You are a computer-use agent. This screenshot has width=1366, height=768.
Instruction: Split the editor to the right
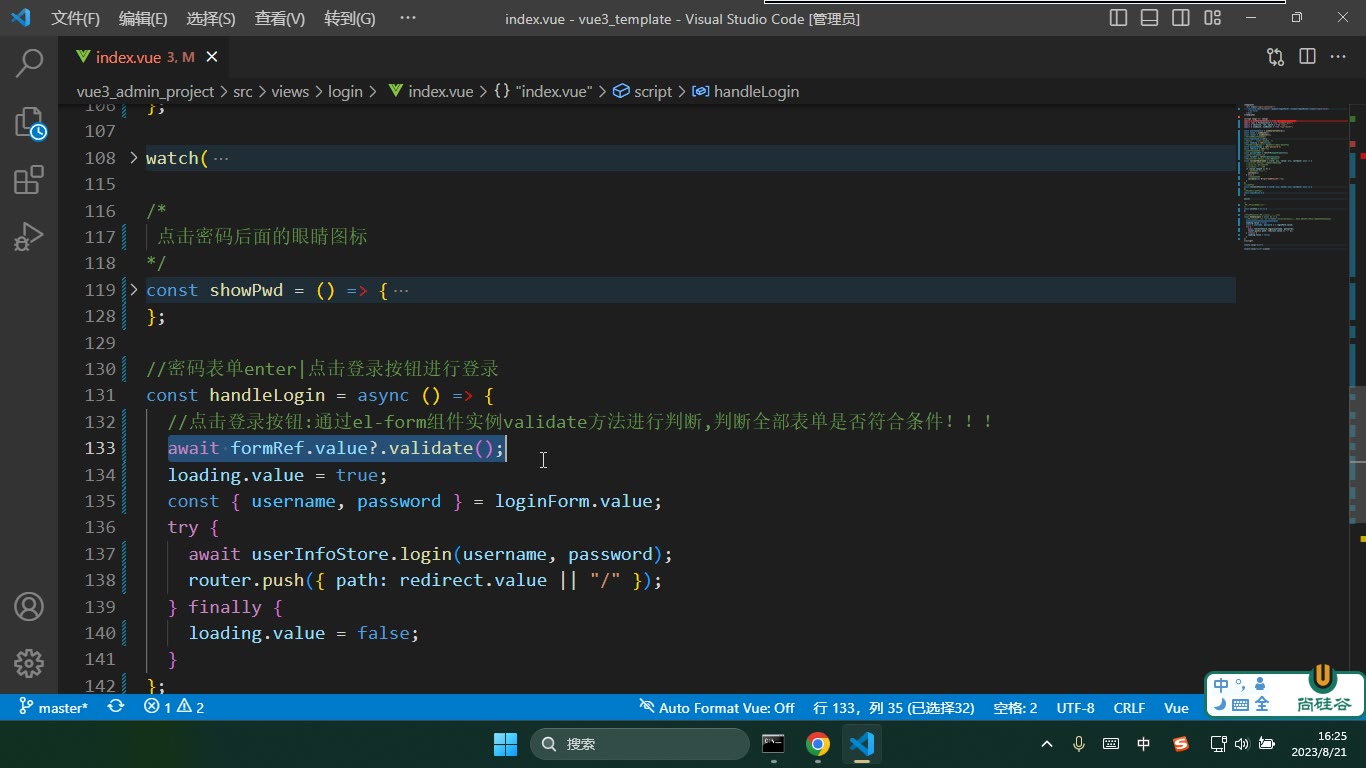click(x=1307, y=57)
